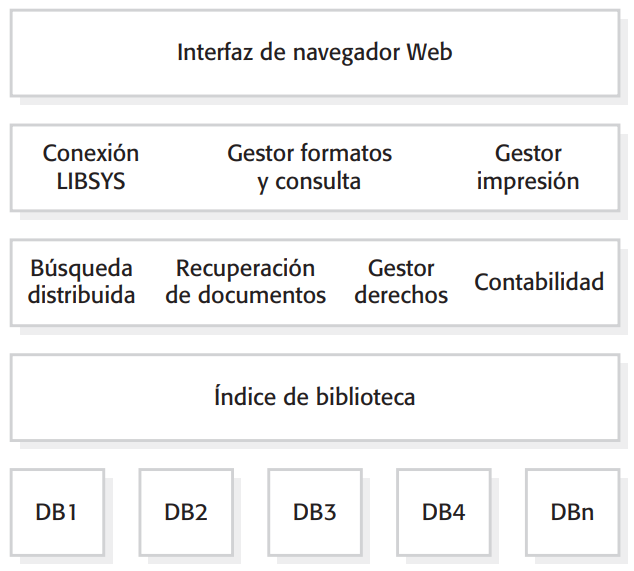This screenshot has width=634, height=571.
Task: Click the Interfaz de navegador Web box
Action: click(x=314, y=52)
